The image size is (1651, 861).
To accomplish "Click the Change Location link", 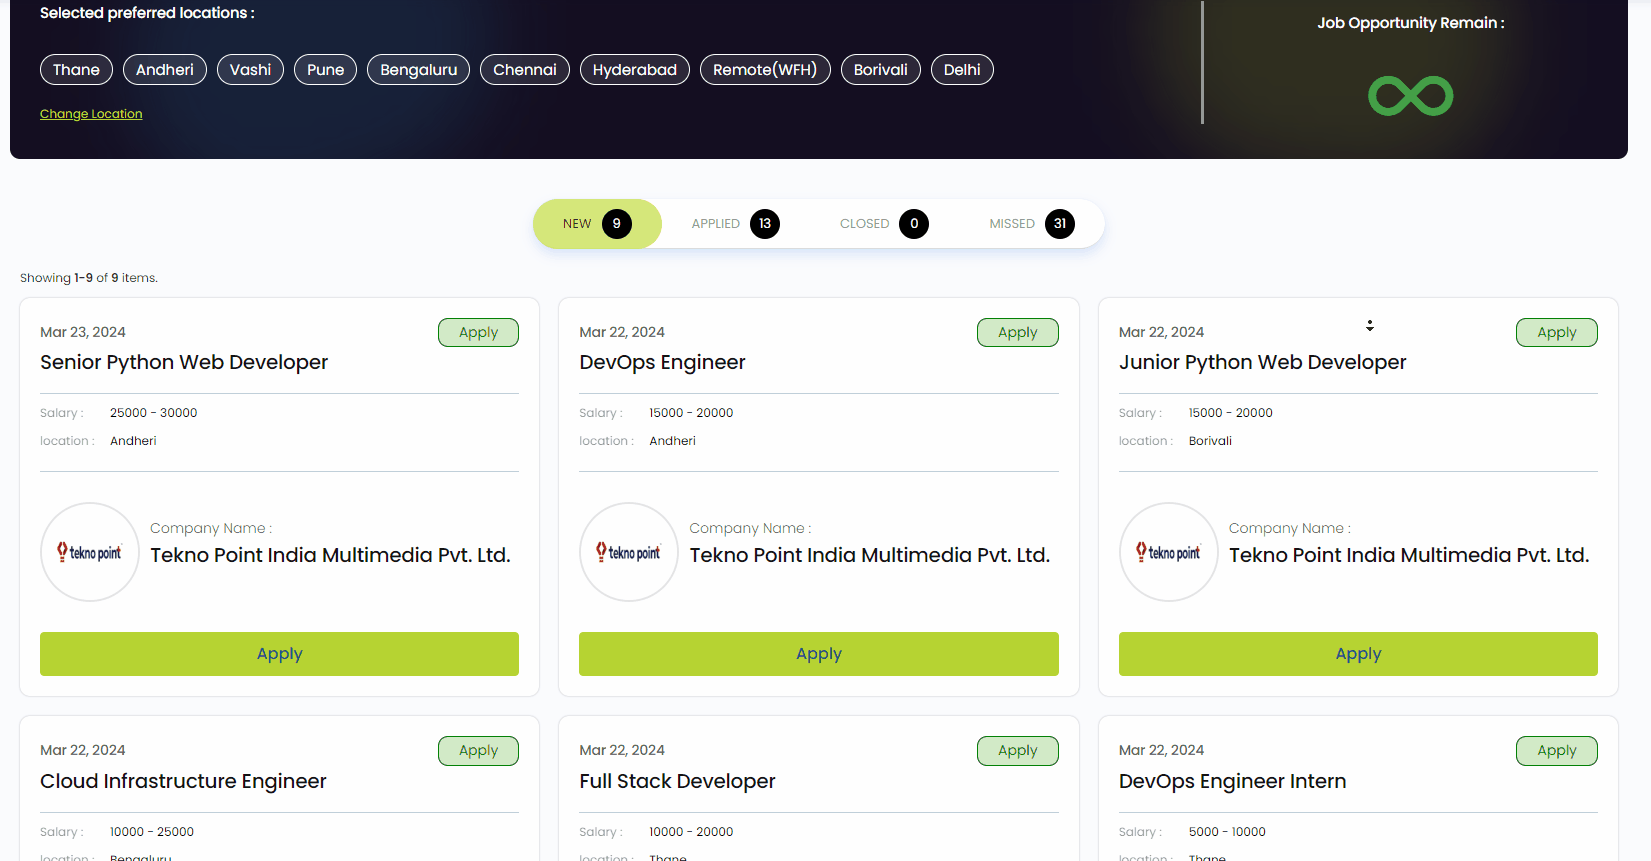I will [x=91, y=114].
